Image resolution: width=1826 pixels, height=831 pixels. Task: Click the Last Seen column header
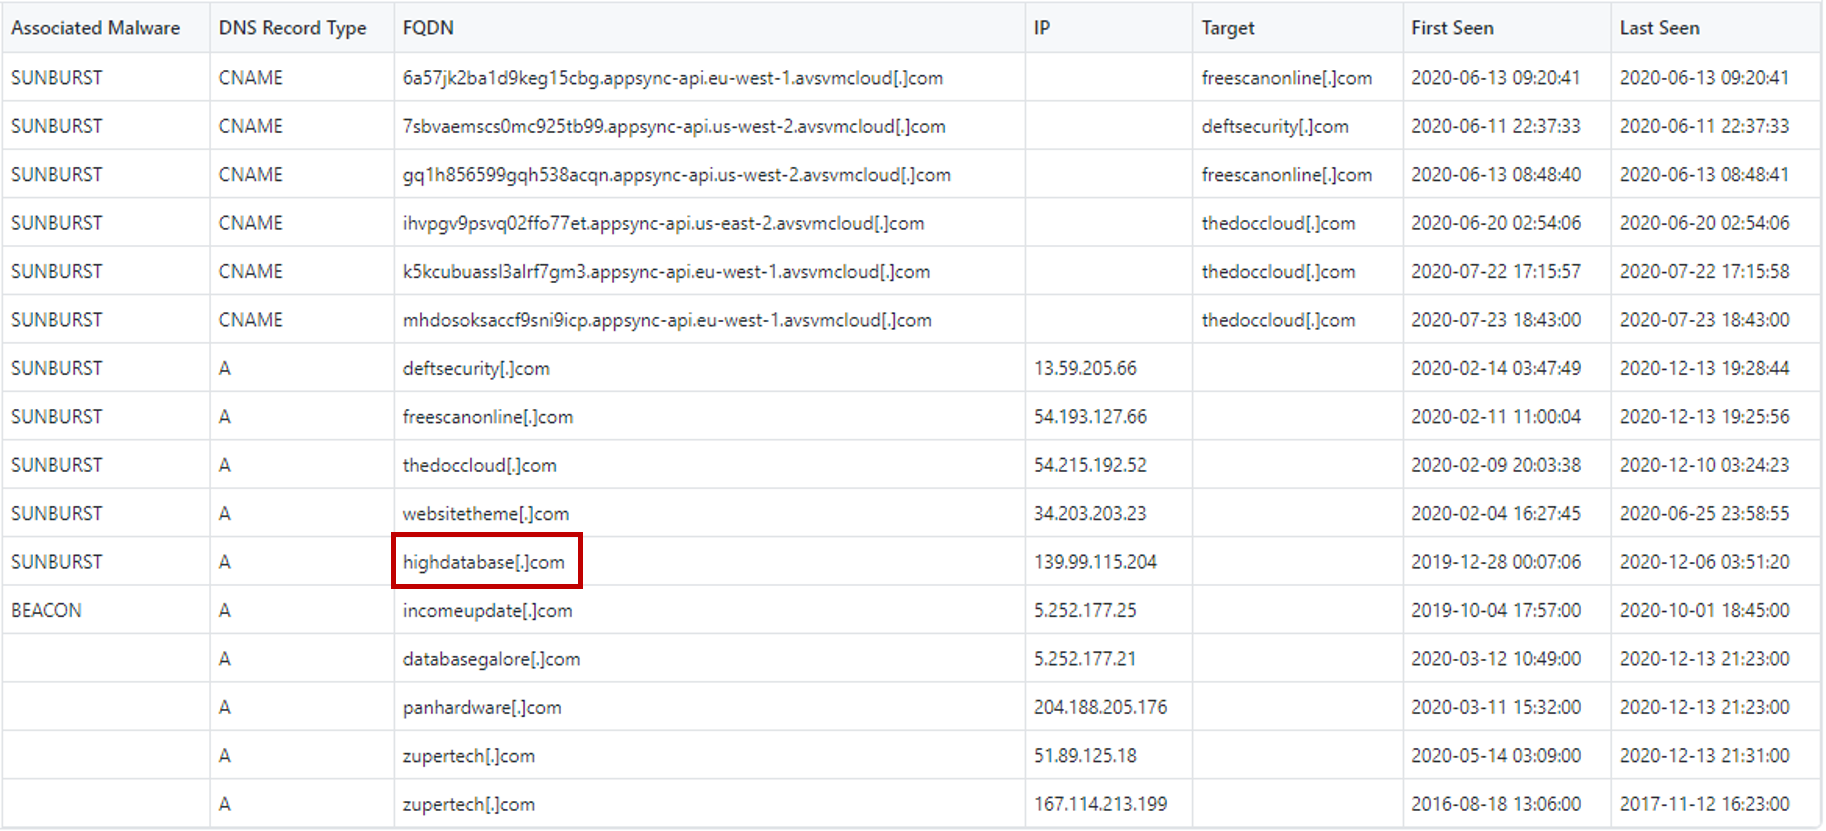click(x=1659, y=28)
